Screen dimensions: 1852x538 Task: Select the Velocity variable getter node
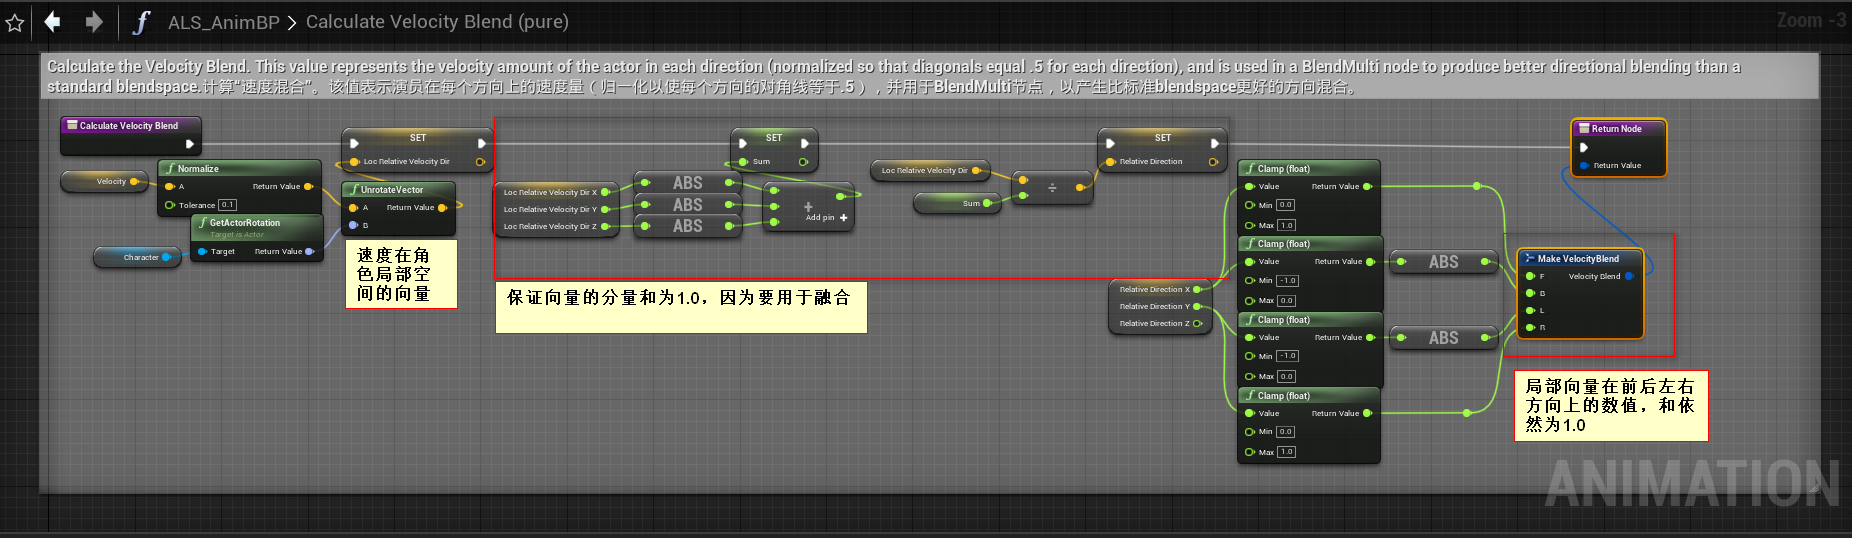click(105, 182)
